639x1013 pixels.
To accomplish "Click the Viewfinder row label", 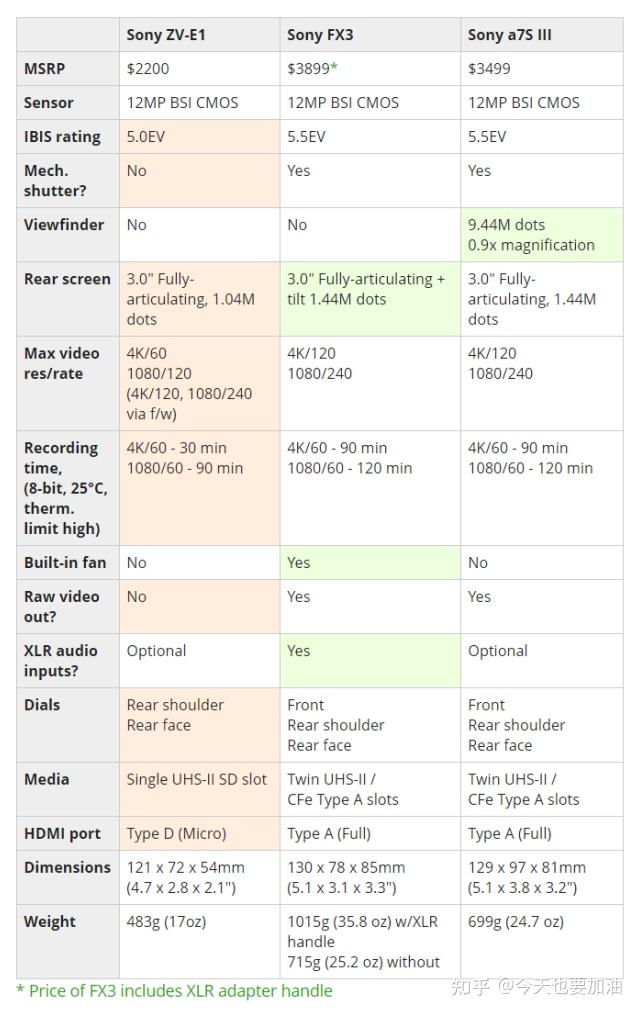I will coord(64,225).
